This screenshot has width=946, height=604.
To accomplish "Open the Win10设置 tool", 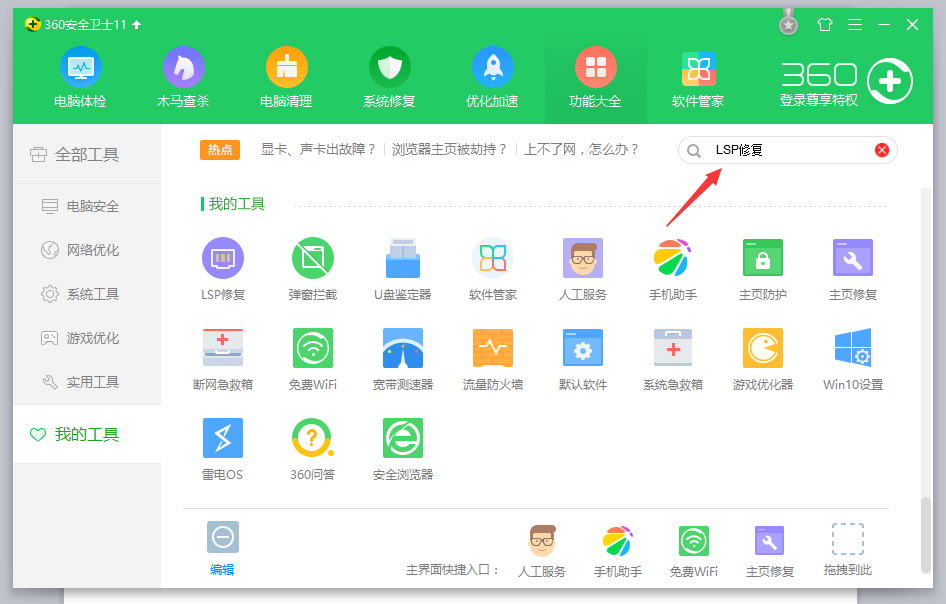I will tap(852, 359).
